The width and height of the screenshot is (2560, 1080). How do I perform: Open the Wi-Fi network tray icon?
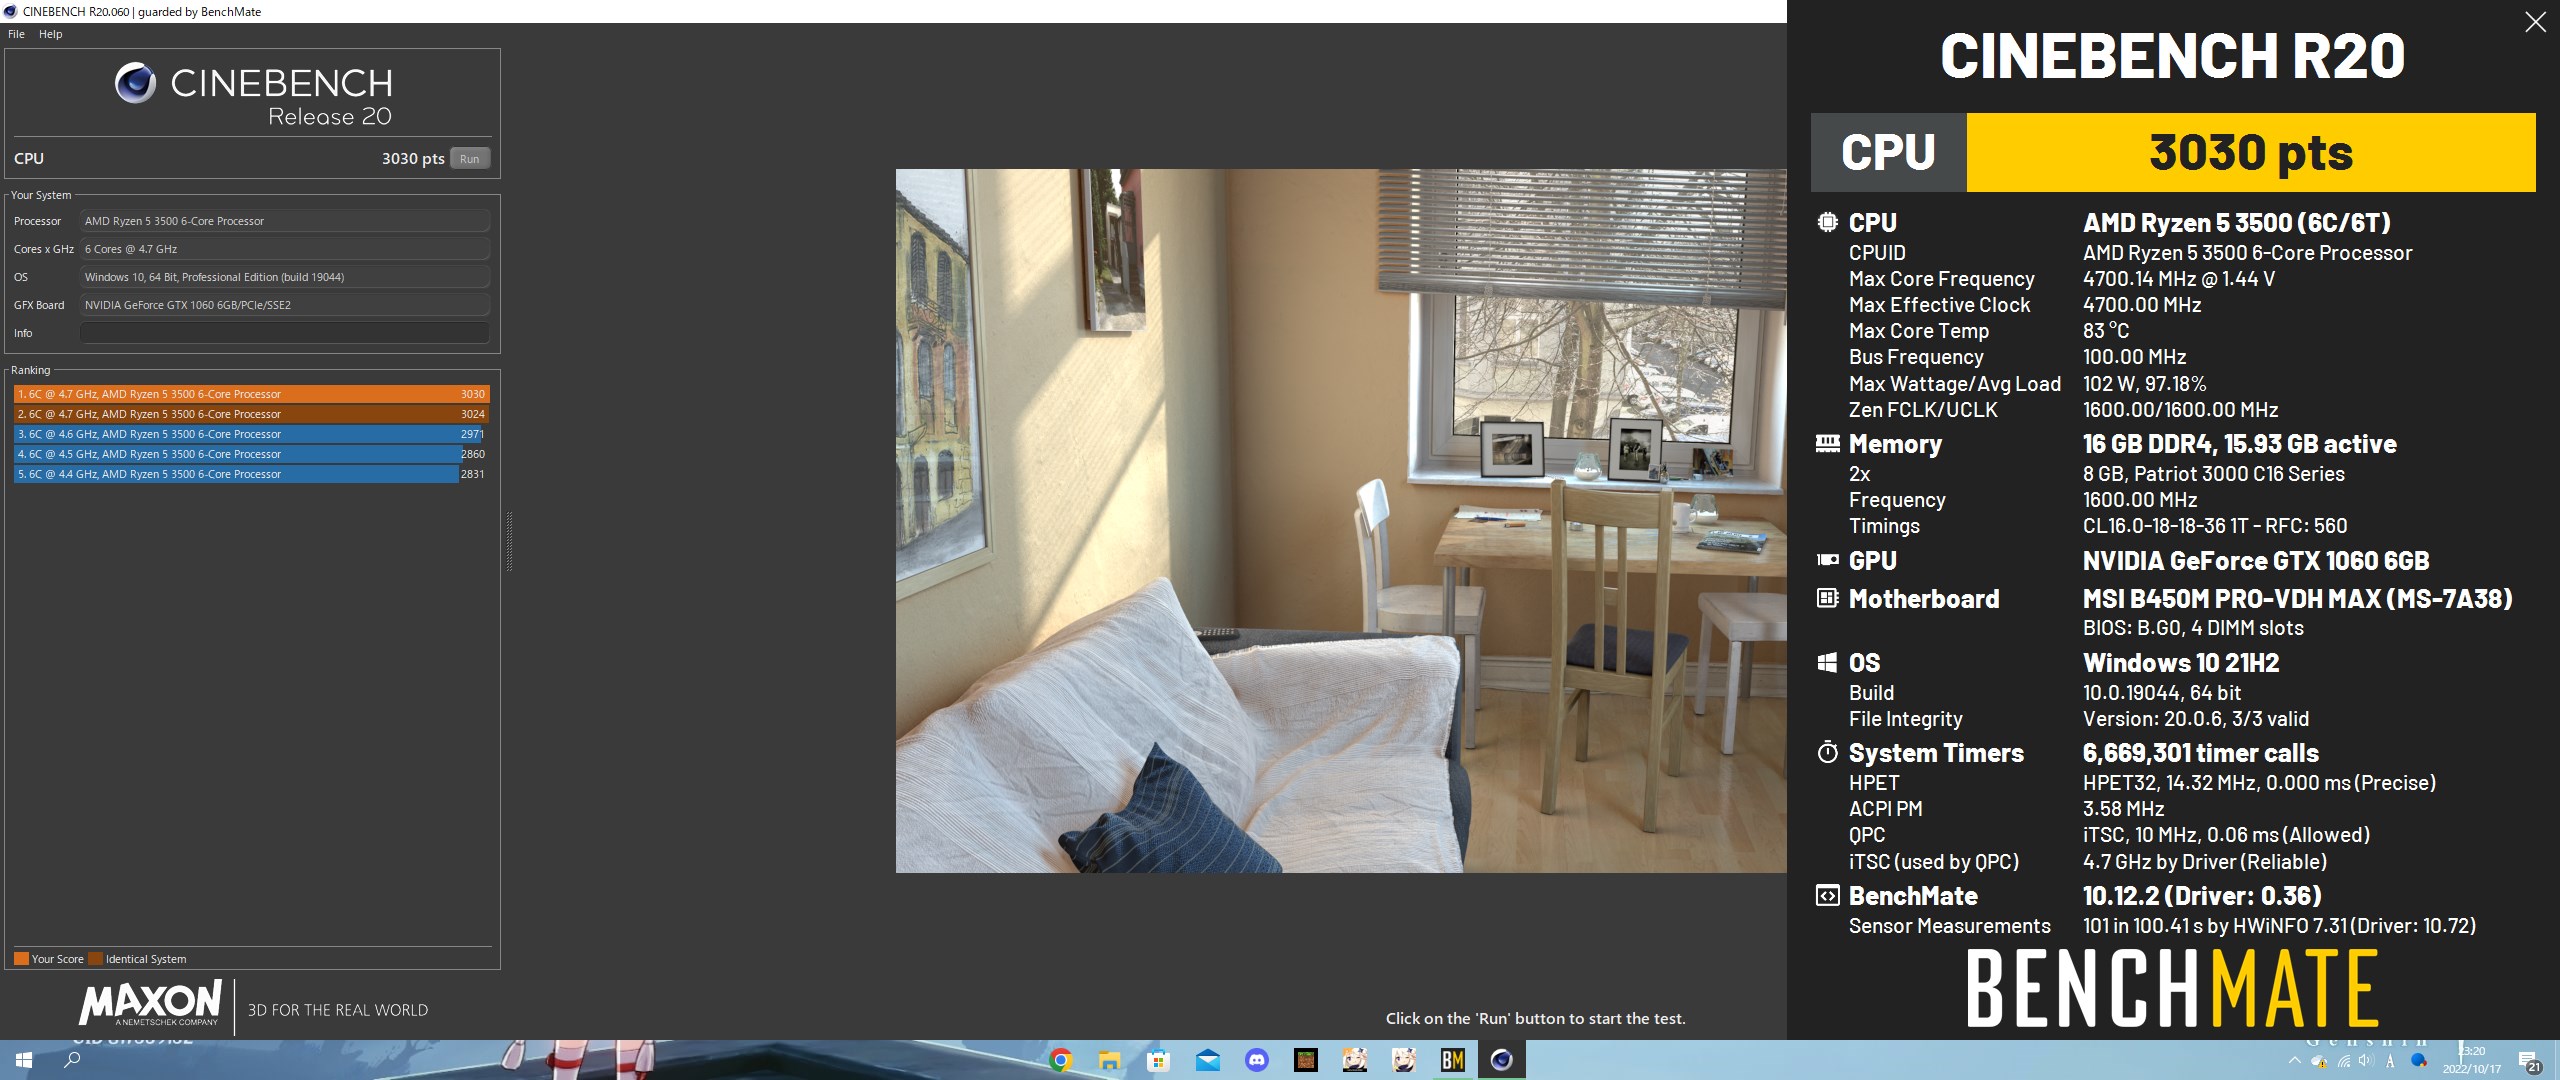[x=2344, y=1061]
